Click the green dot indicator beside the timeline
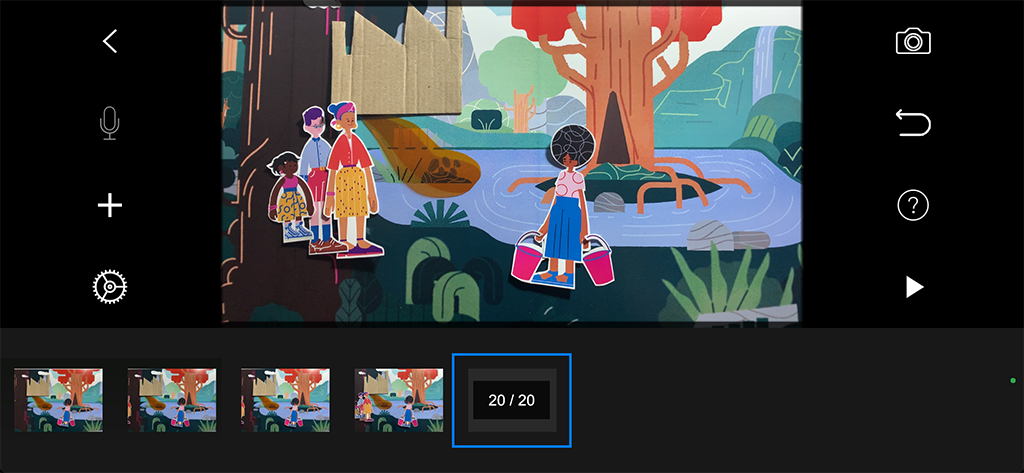1024x473 pixels. [x=1012, y=381]
